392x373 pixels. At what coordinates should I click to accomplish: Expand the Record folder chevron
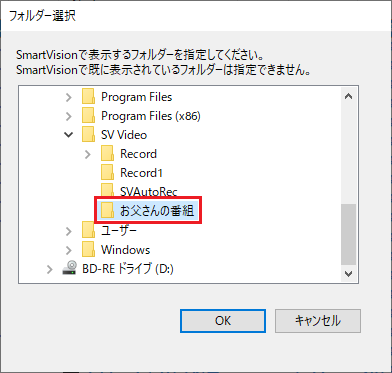click(x=88, y=154)
